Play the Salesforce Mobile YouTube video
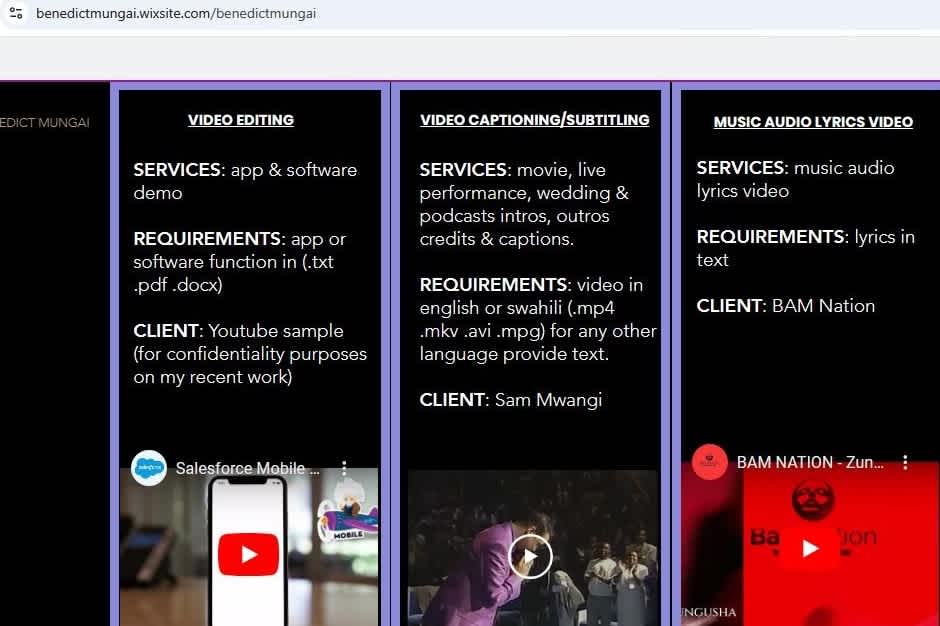The height and width of the screenshot is (626, 940). (248, 555)
